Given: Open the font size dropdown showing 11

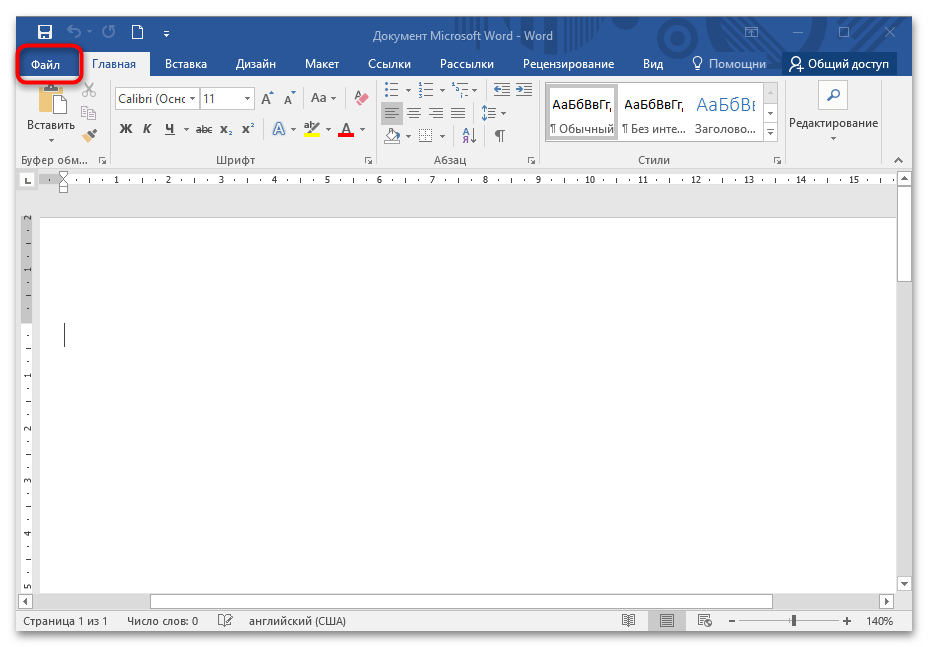Looking at the screenshot, I should 247,98.
